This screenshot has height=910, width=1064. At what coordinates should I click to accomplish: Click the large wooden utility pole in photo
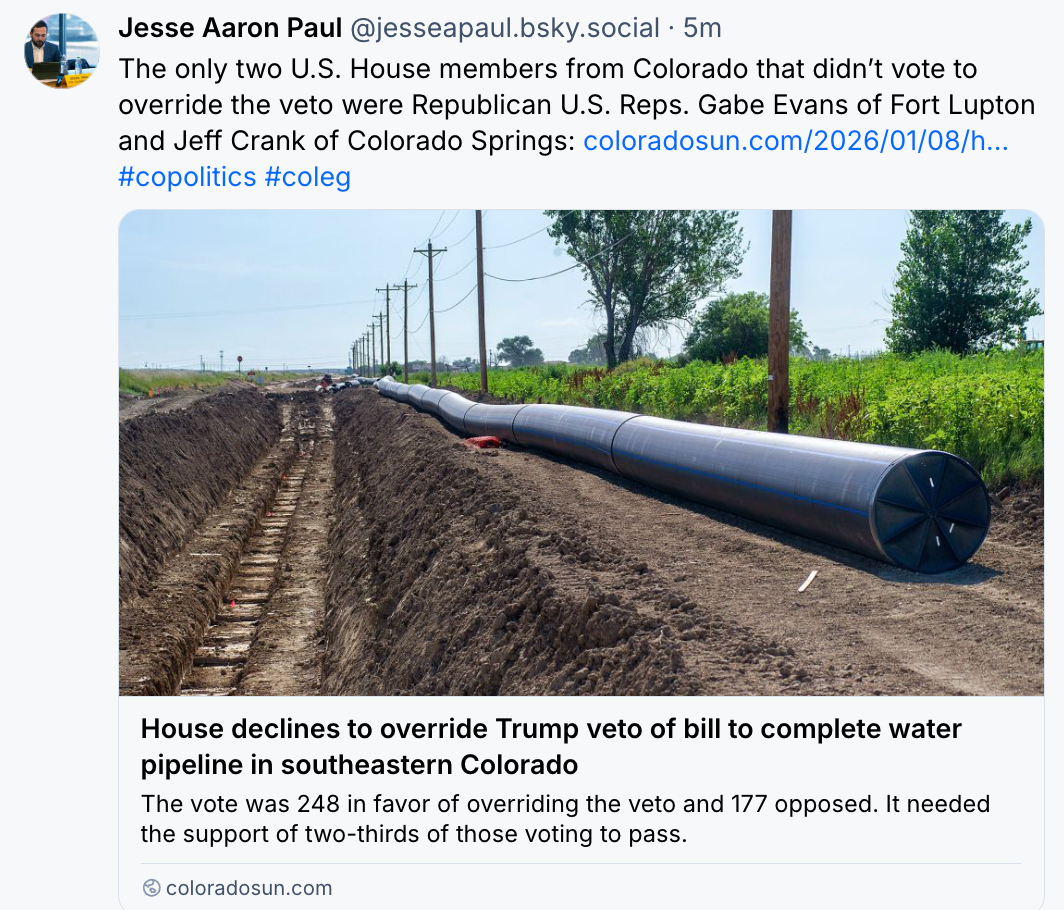pyautogui.click(x=779, y=320)
